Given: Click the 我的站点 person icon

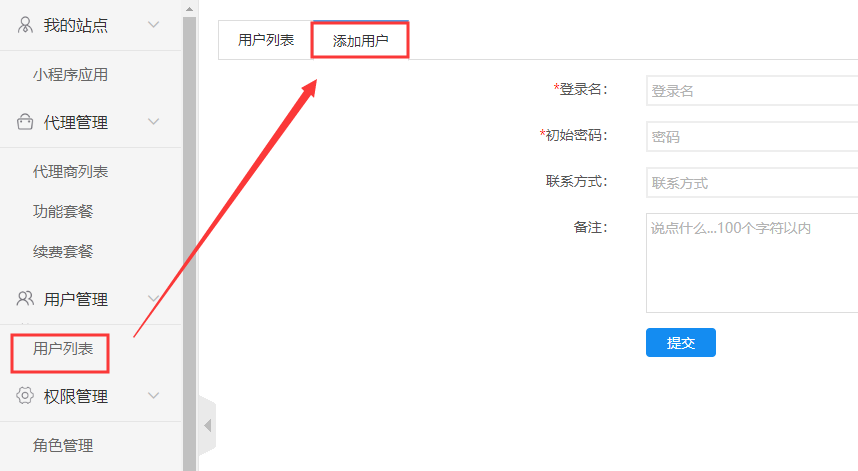Looking at the screenshot, I should click(25, 25).
